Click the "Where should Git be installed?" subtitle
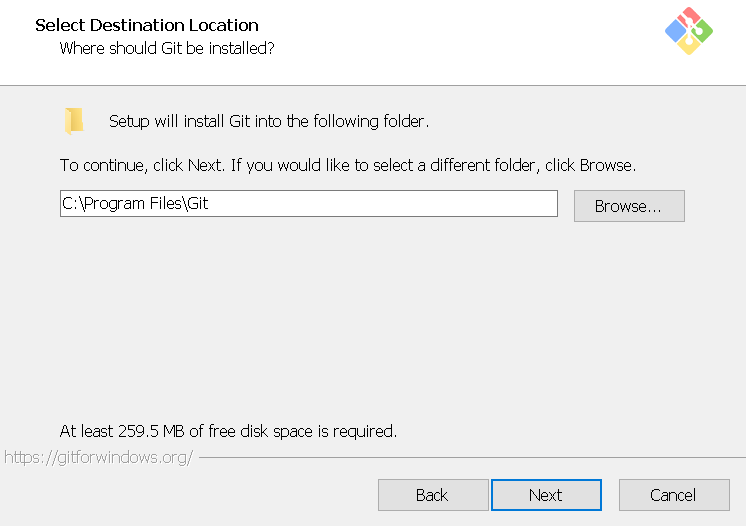This screenshot has width=746, height=526. click(x=167, y=48)
